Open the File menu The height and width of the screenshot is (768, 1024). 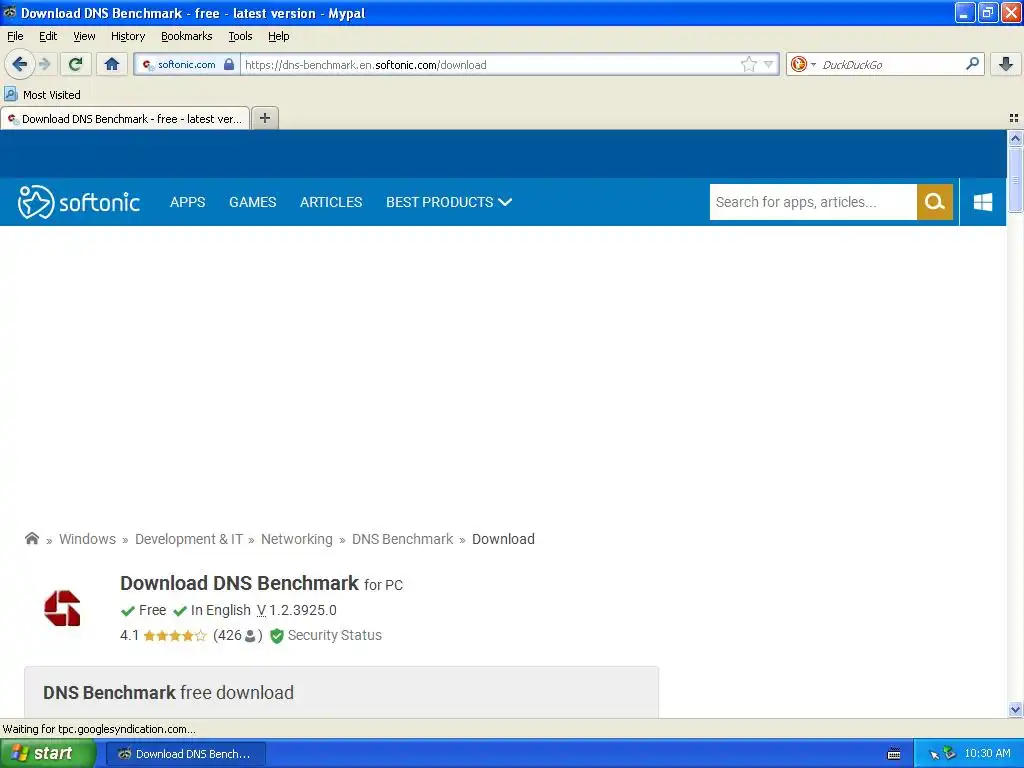(15, 36)
